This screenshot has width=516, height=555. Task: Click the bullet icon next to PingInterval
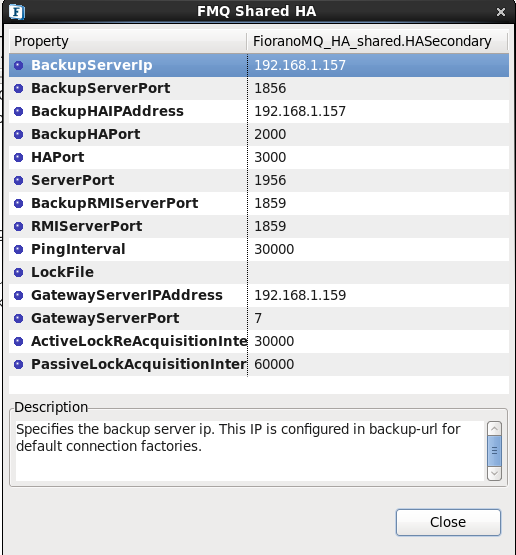18,250
